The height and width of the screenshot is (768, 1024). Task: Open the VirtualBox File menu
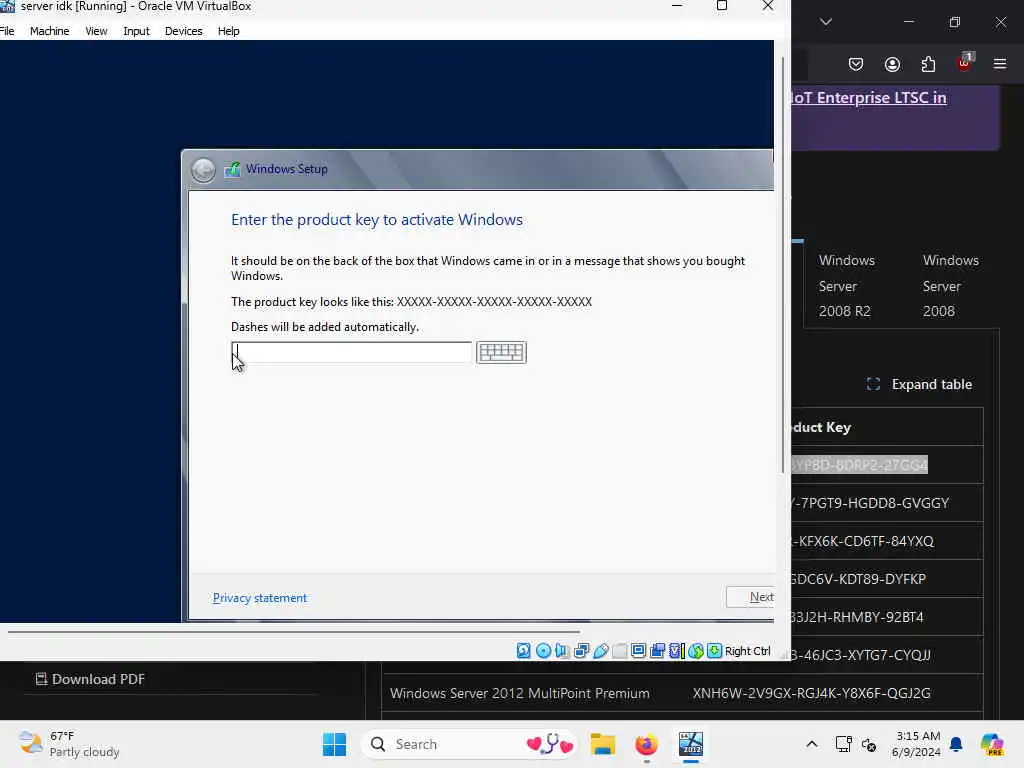click(x=7, y=31)
